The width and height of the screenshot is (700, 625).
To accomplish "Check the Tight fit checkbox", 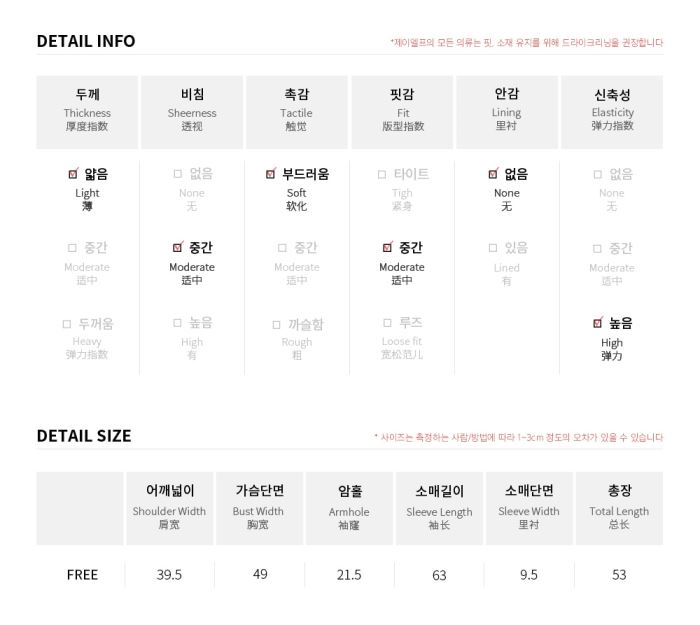I will 382,174.
